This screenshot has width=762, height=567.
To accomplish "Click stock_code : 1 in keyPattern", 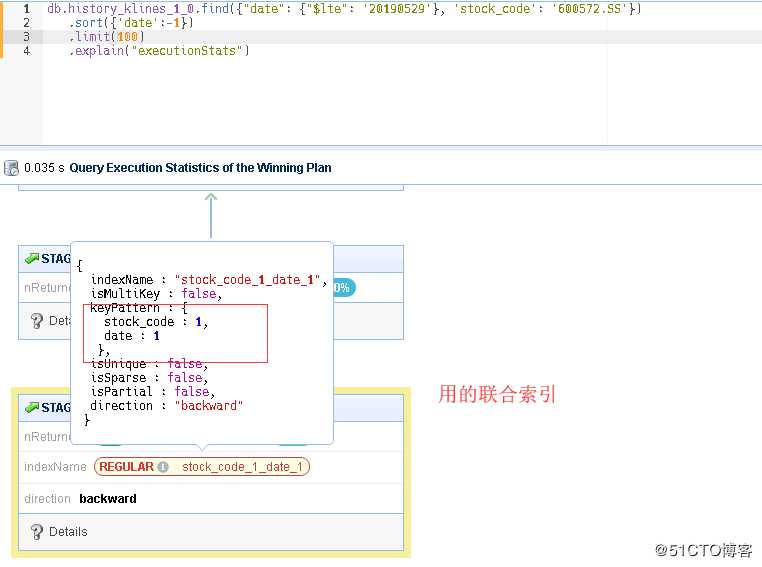I will [x=156, y=322].
